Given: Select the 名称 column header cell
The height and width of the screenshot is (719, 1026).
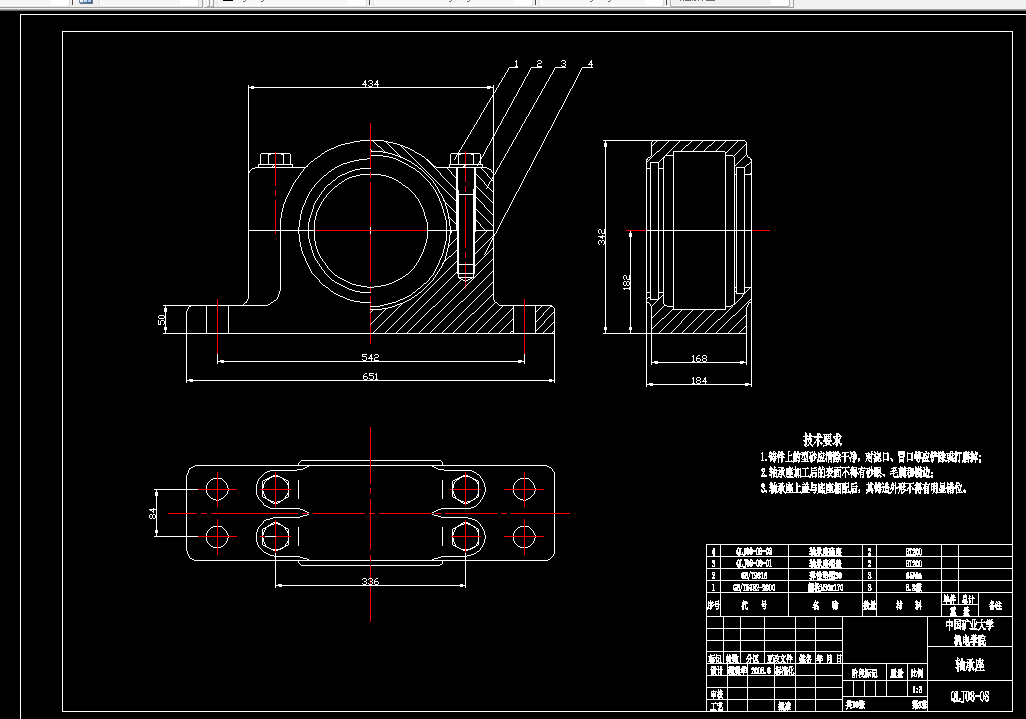Looking at the screenshot, I should (825, 605).
